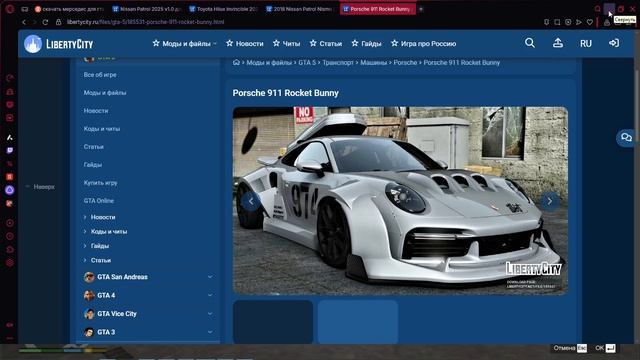Open Статьи in top navigation
Viewport: 640px width, 360px height.
pyautogui.click(x=326, y=43)
